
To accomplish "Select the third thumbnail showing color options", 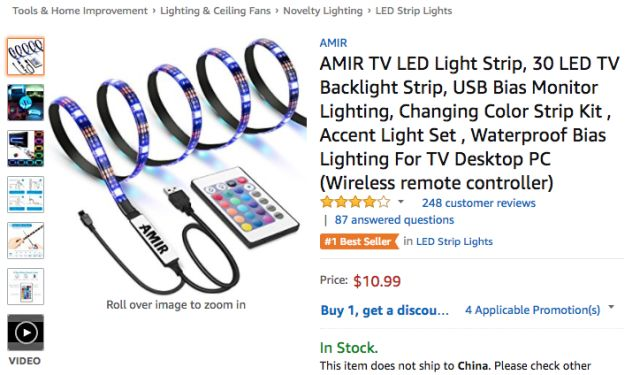I will pyautogui.click(x=25, y=149).
